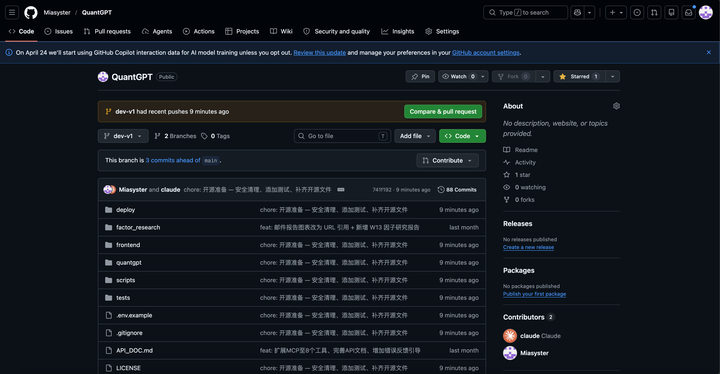
Task: Open the Contribute dropdown
Action: 447,160
